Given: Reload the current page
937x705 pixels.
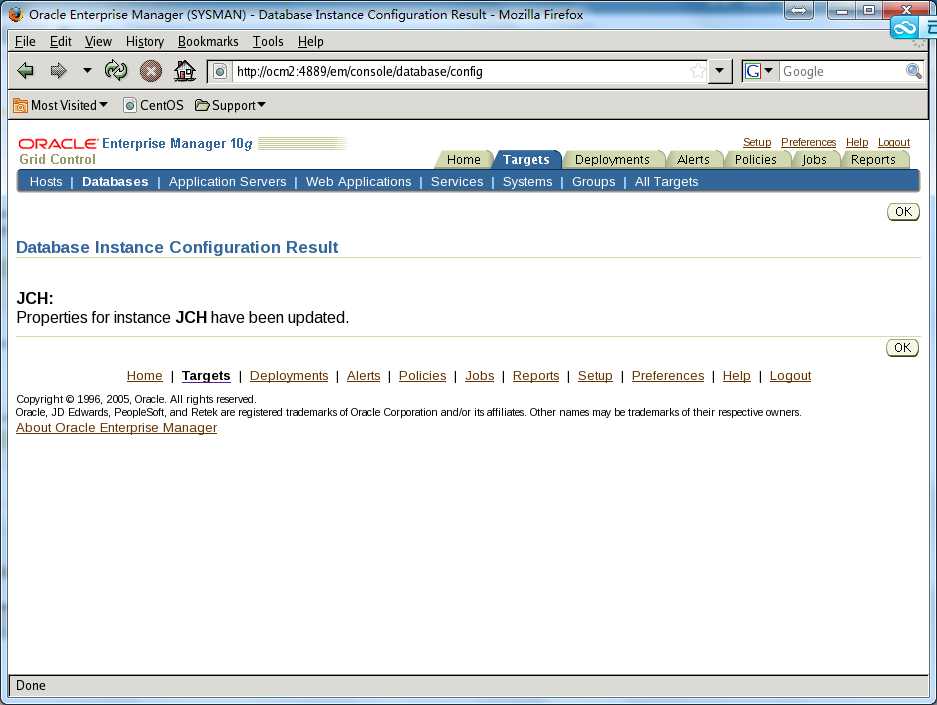Looking at the screenshot, I should click(115, 71).
